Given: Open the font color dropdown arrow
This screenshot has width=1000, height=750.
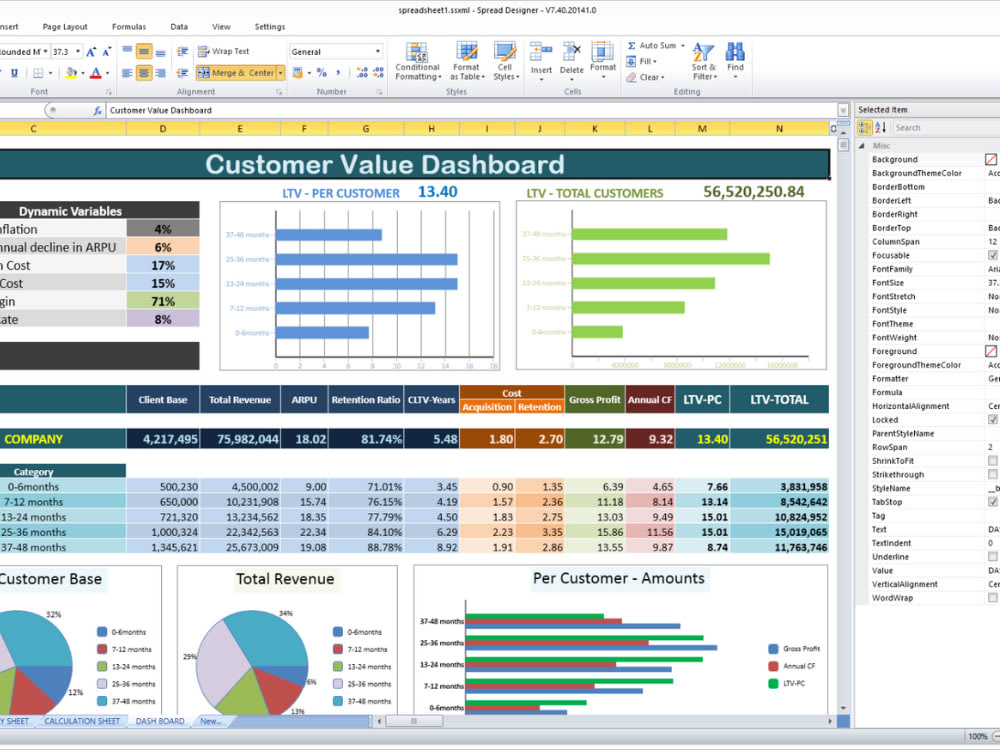Looking at the screenshot, I should tap(107, 73).
